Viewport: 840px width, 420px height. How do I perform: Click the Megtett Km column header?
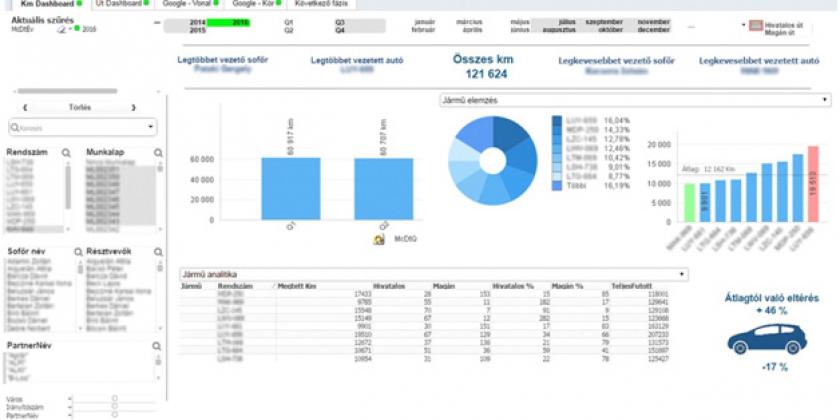[x=298, y=286]
